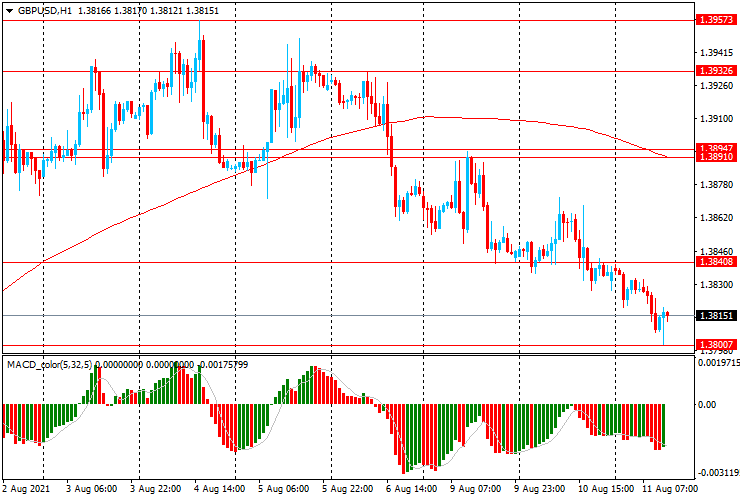This screenshot has height=500, width=740.
Task: Open the chart menu triangle beside GBPUSD
Action: pos(9,11)
